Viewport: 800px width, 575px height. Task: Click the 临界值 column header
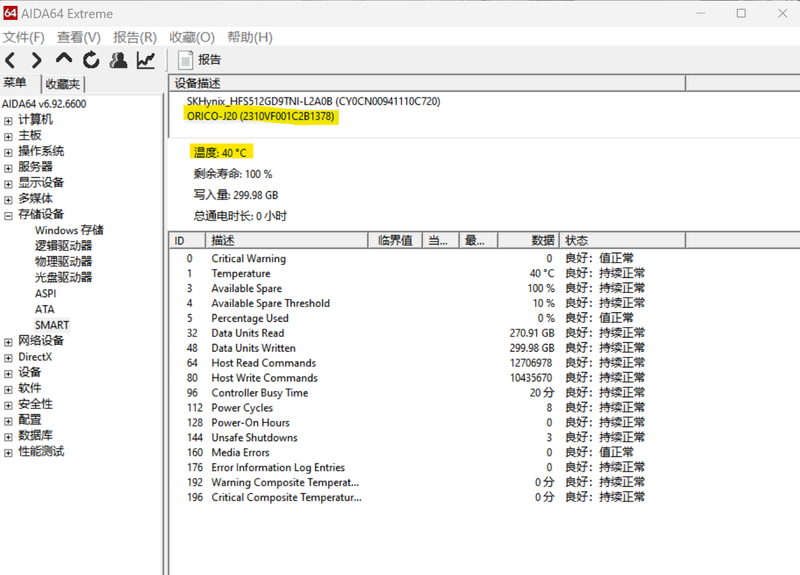point(395,240)
